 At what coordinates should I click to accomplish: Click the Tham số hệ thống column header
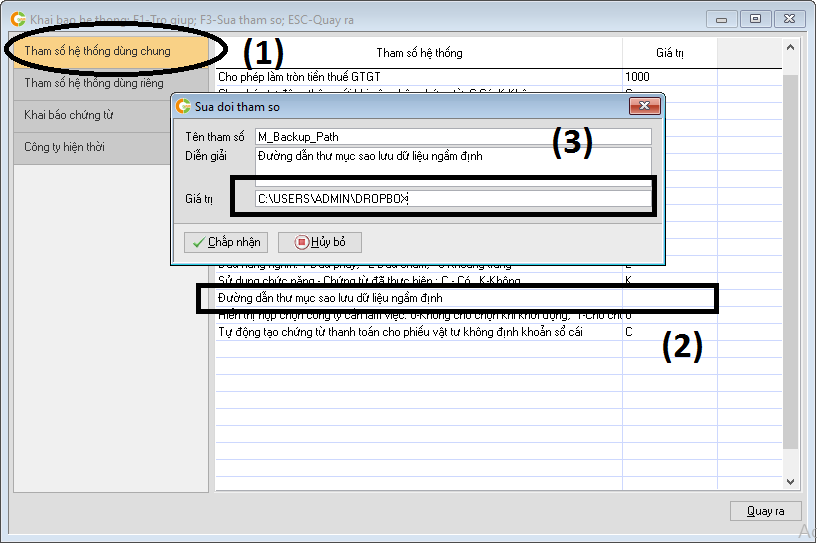pos(419,52)
